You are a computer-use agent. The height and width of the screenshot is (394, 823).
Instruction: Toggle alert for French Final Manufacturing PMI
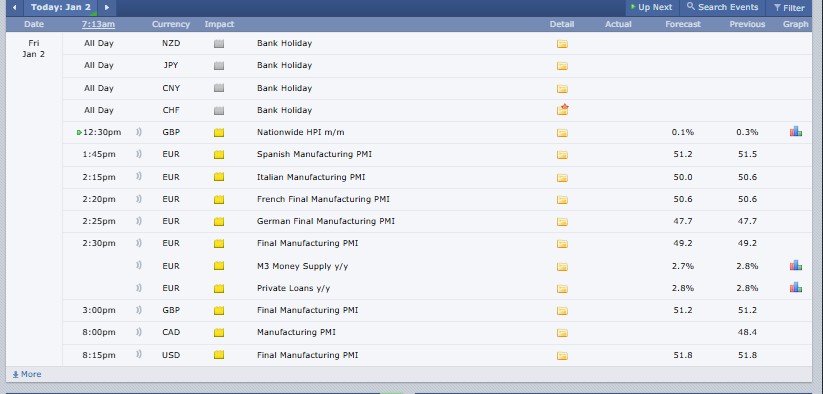(x=139, y=199)
